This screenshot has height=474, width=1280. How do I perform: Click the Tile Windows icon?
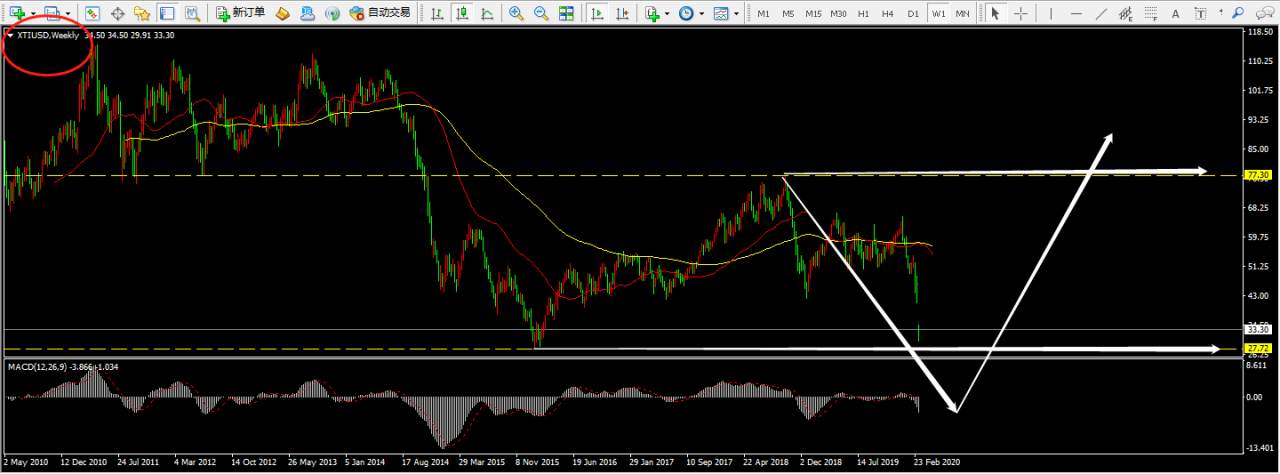tap(566, 13)
